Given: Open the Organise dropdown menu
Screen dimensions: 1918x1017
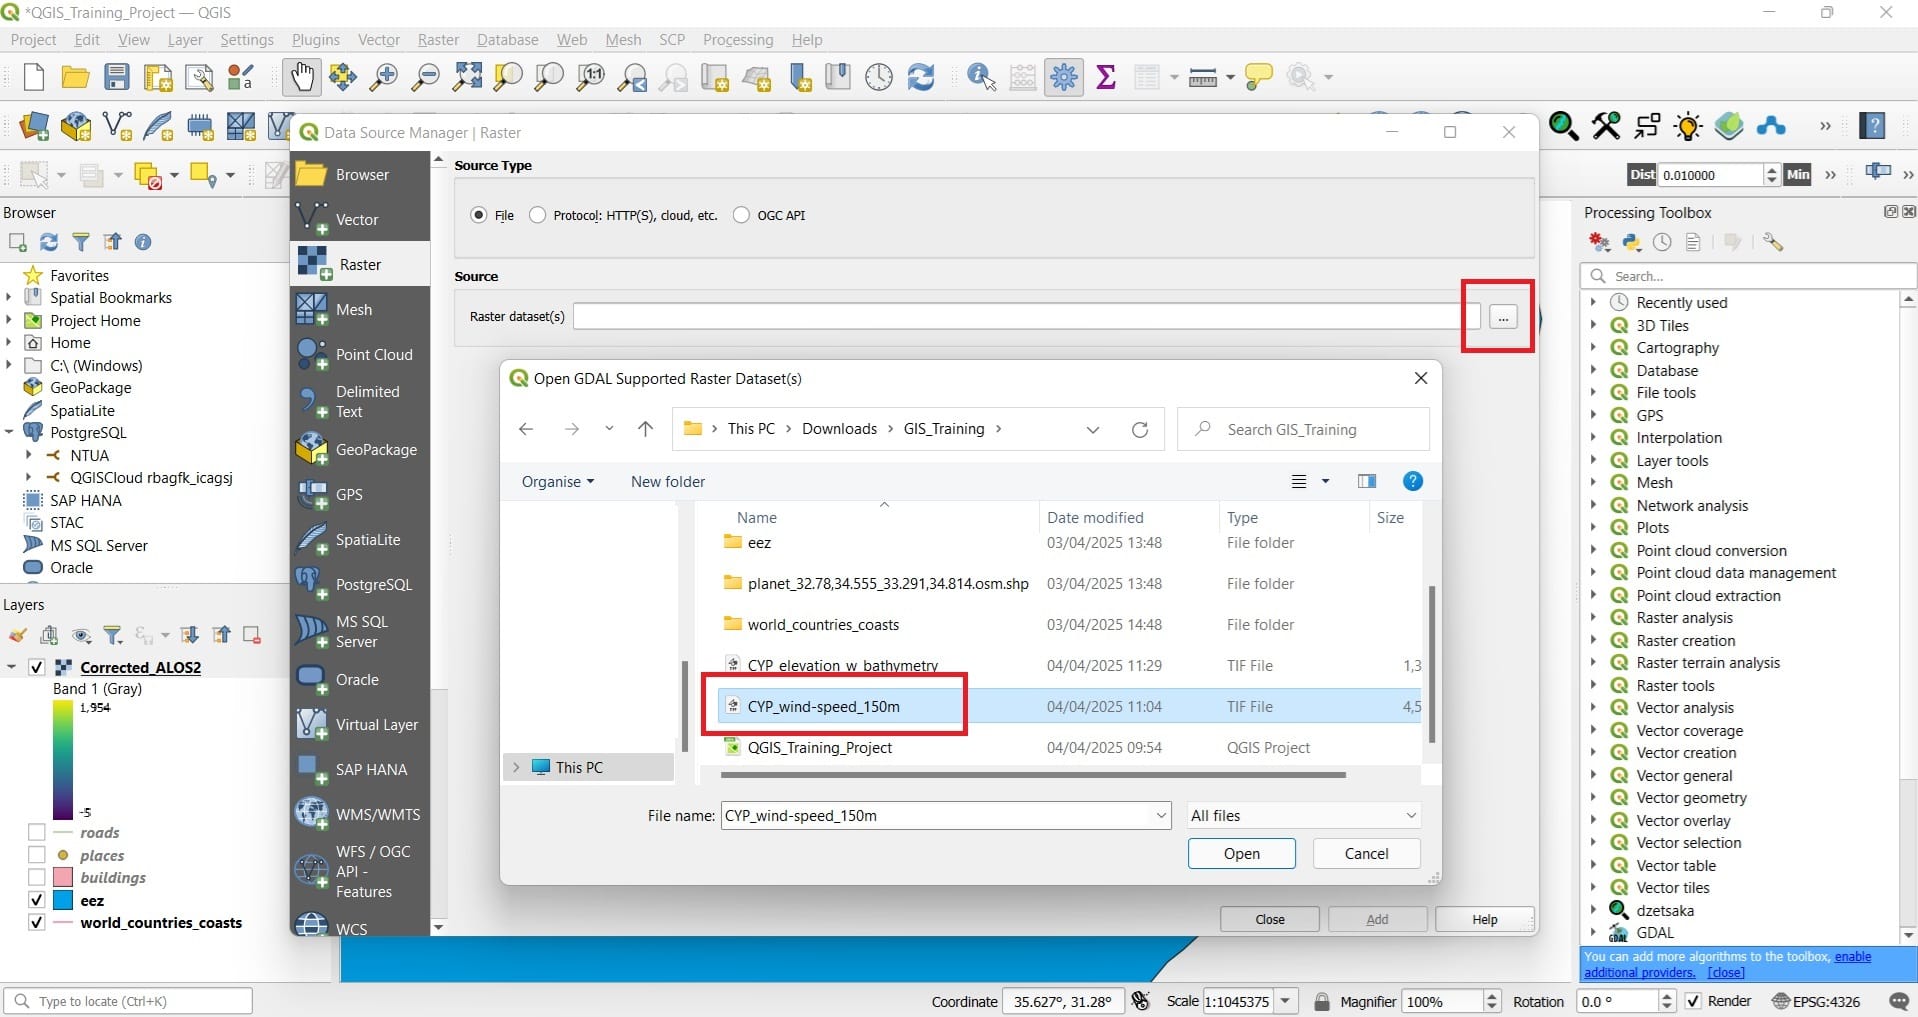Looking at the screenshot, I should click(558, 481).
